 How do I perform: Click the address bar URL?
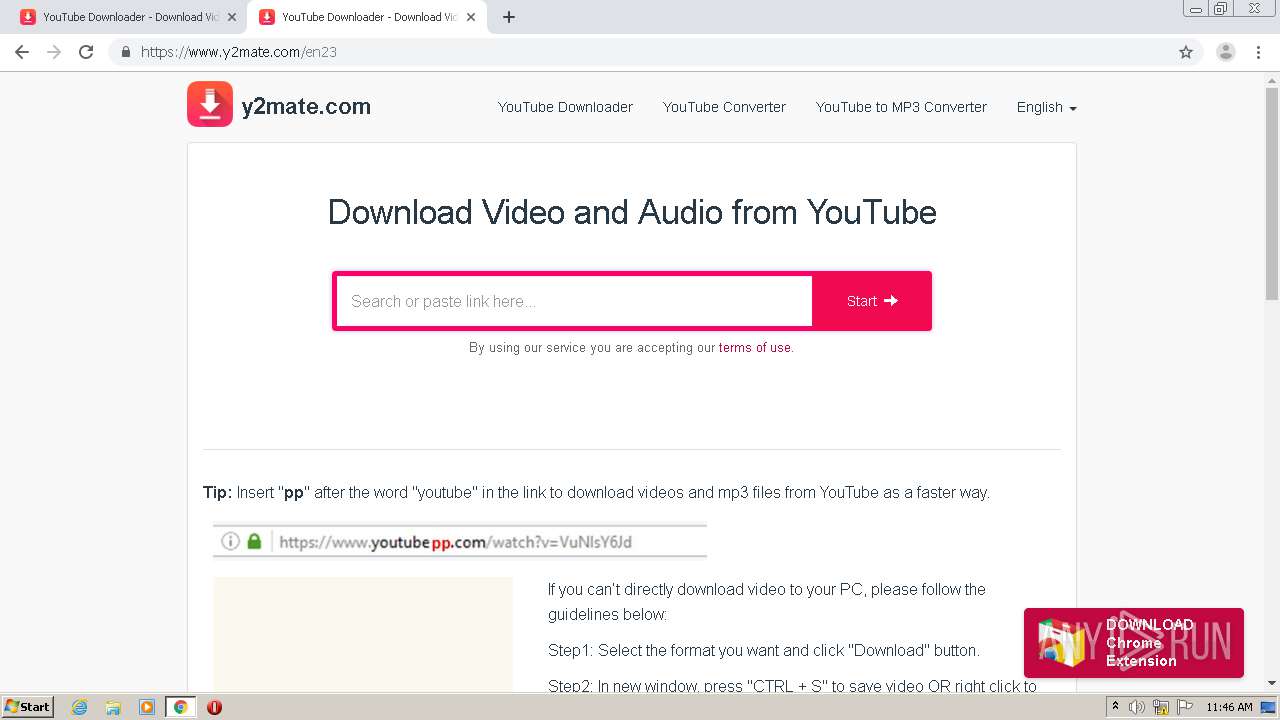point(239,52)
